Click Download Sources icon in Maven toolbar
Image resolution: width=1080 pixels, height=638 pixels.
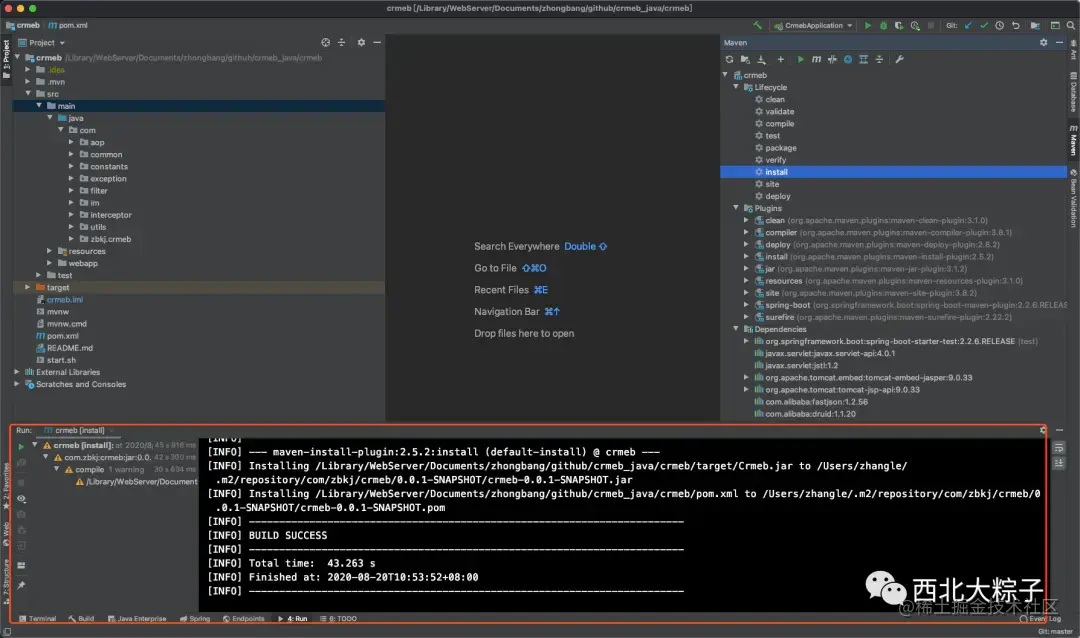coord(761,59)
